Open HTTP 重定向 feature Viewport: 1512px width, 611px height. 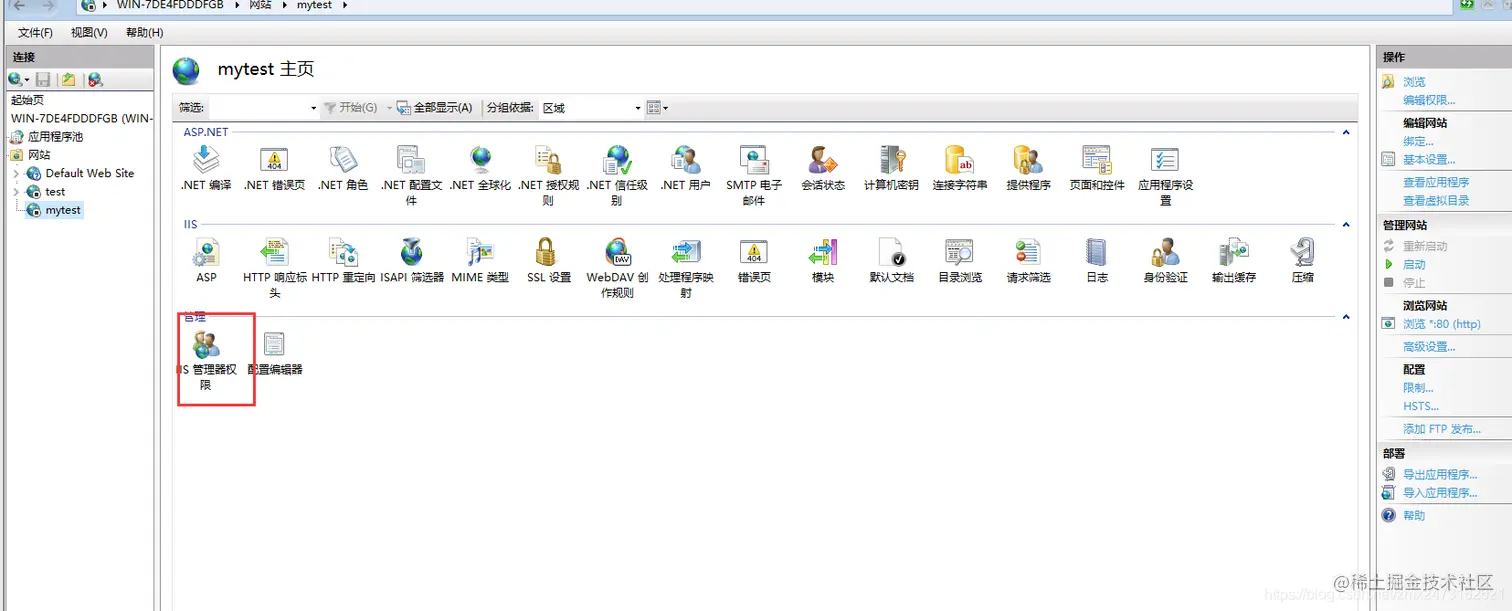343,261
